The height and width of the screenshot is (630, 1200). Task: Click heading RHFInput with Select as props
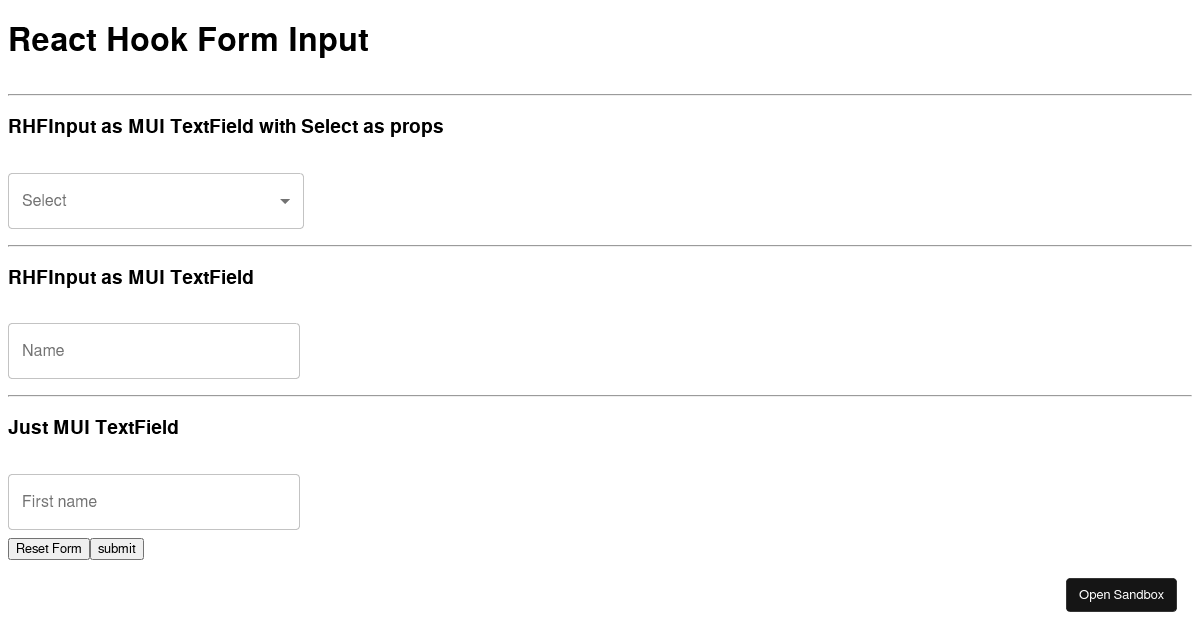pos(226,126)
